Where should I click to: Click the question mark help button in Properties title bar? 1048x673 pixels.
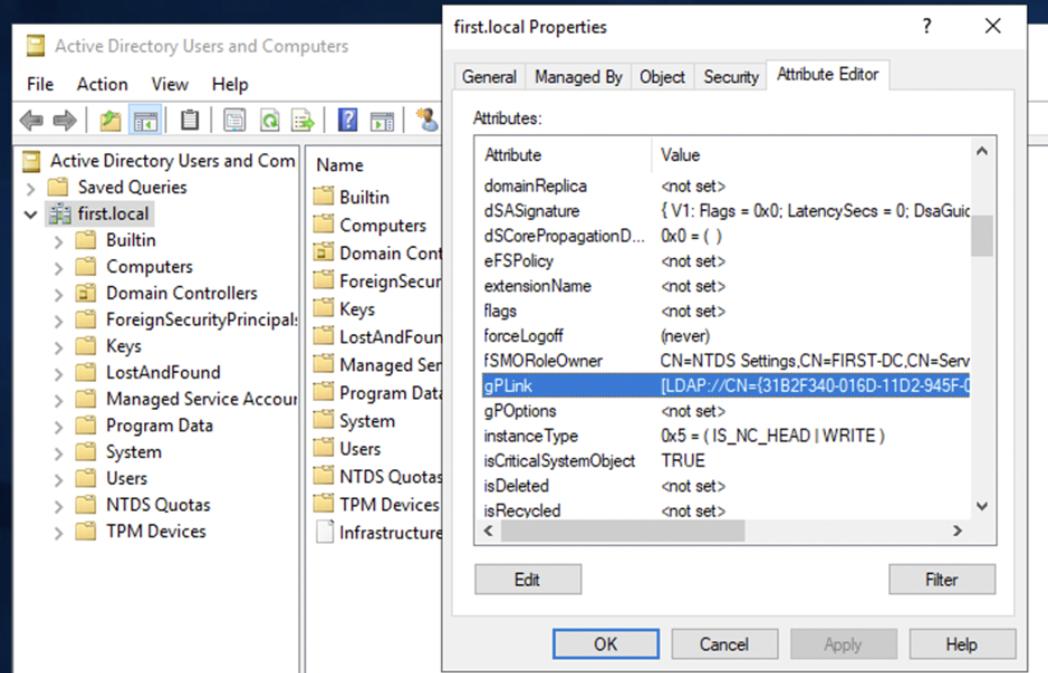[927, 26]
